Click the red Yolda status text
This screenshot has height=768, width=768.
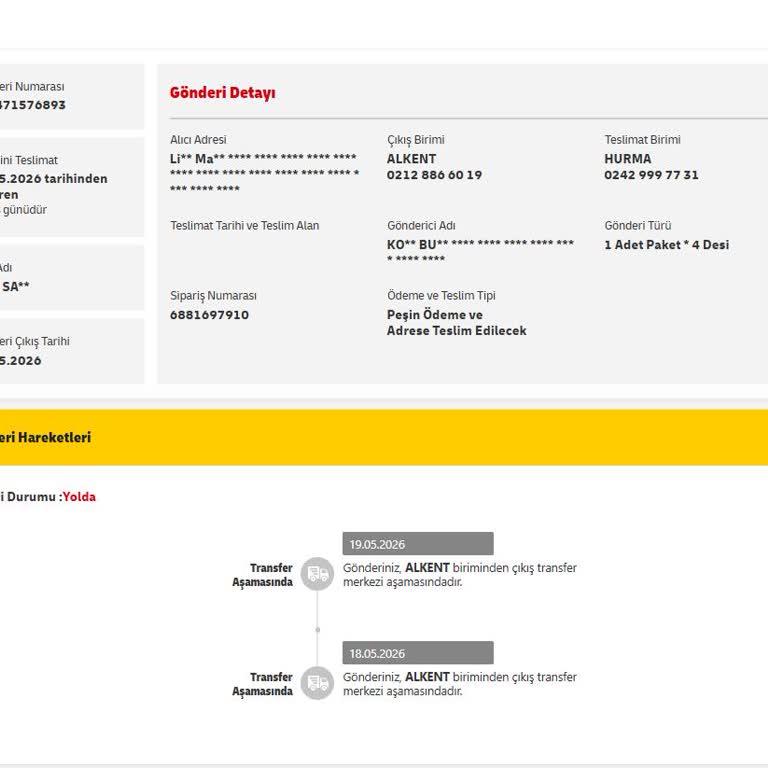point(79,497)
